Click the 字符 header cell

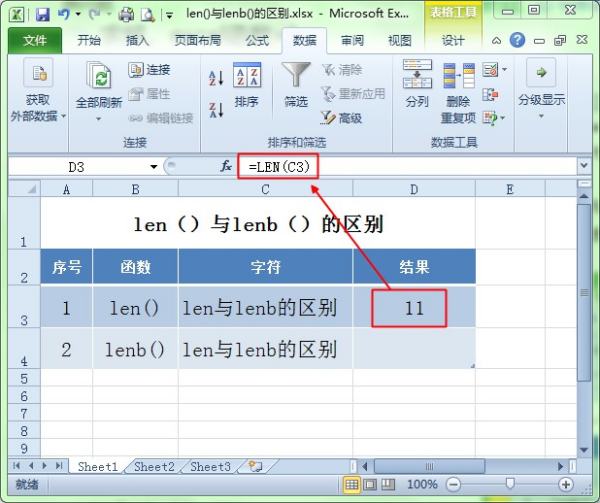265,267
